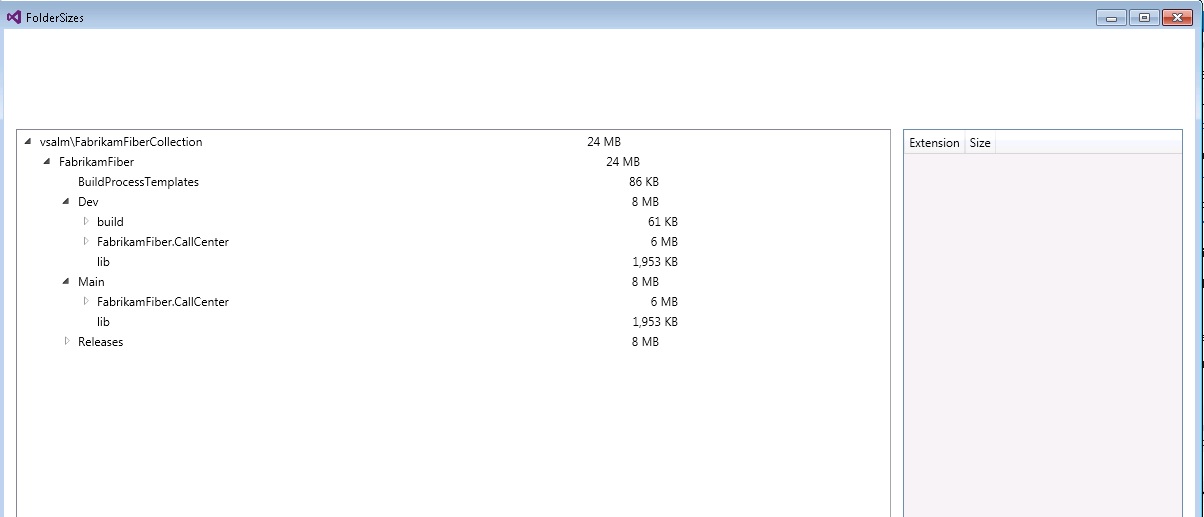Sort by the Size column header
This screenshot has height=517, width=1204.
click(980, 143)
